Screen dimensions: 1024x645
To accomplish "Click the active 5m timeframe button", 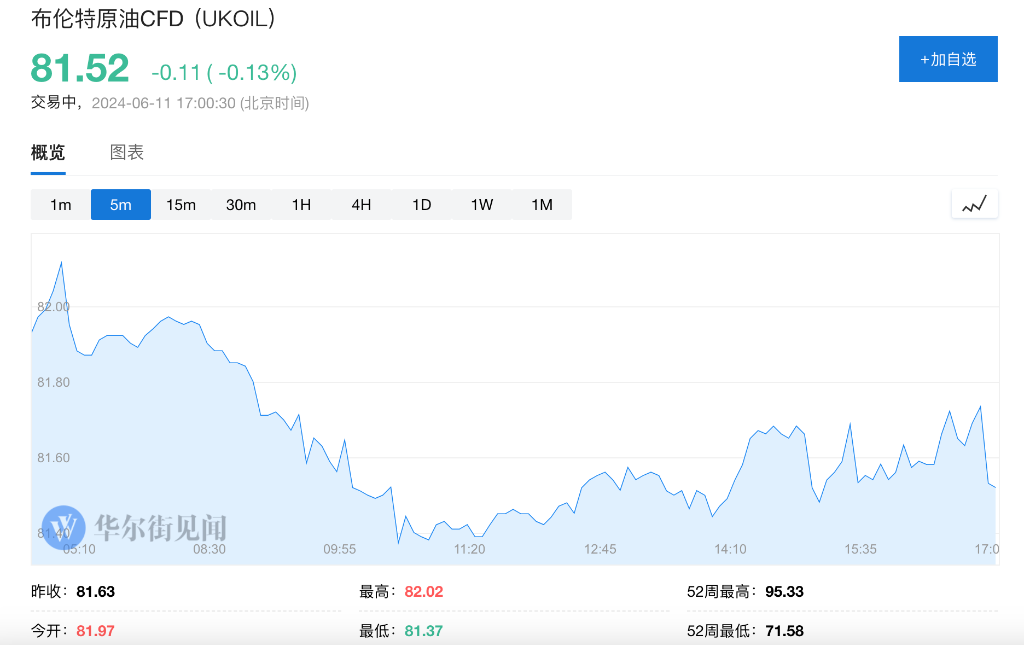I will (x=120, y=204).
